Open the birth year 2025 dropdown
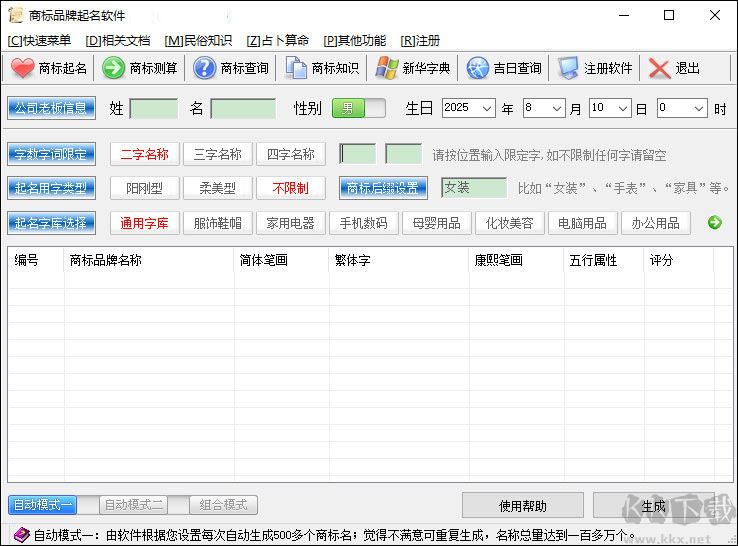Image resolution: width=738 pixels, height=546 pixels. (x=487, y=108)
